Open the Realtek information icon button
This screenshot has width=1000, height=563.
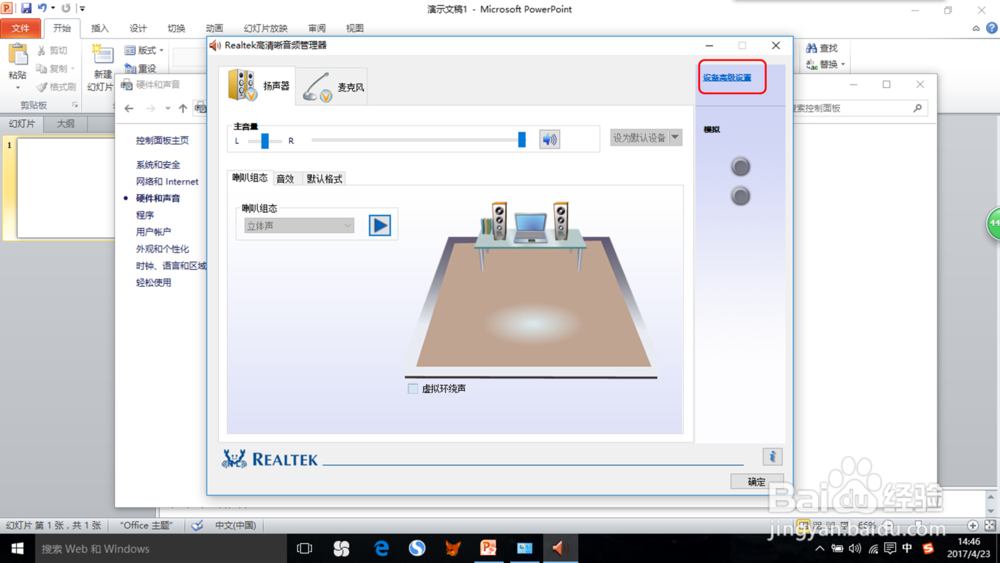[772, 457]
